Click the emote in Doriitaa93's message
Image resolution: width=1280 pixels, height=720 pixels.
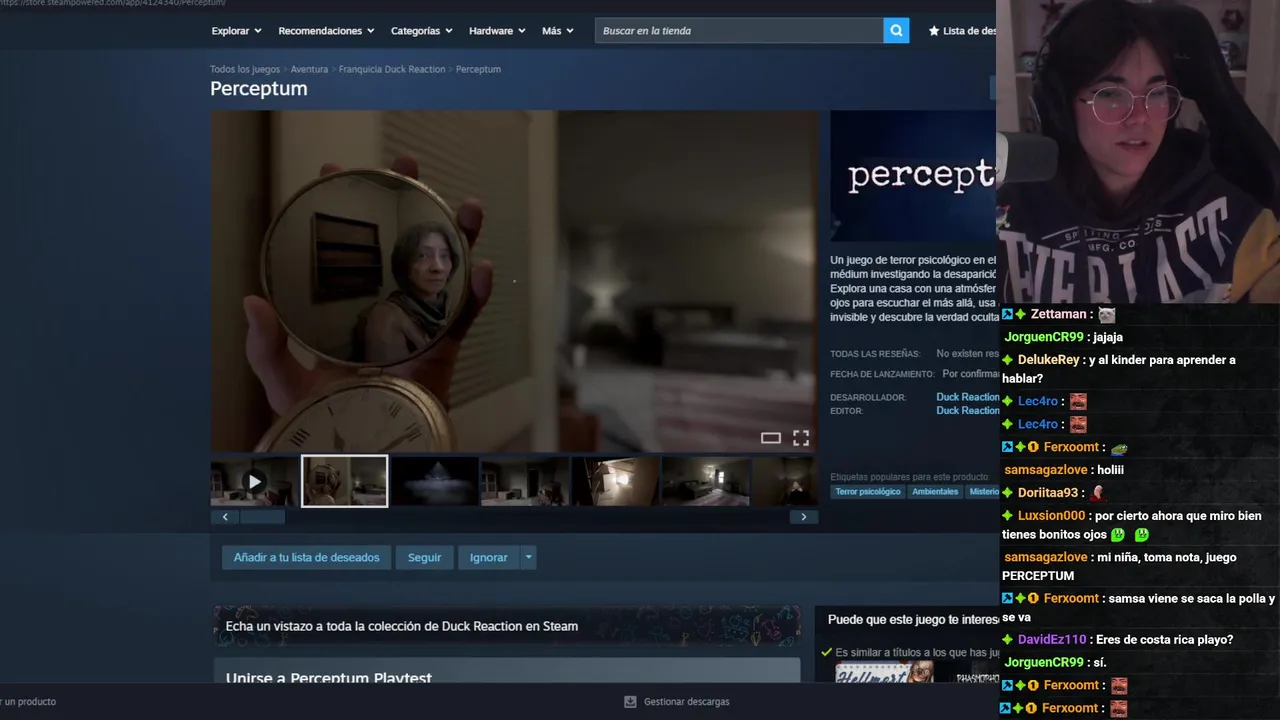1098,493
